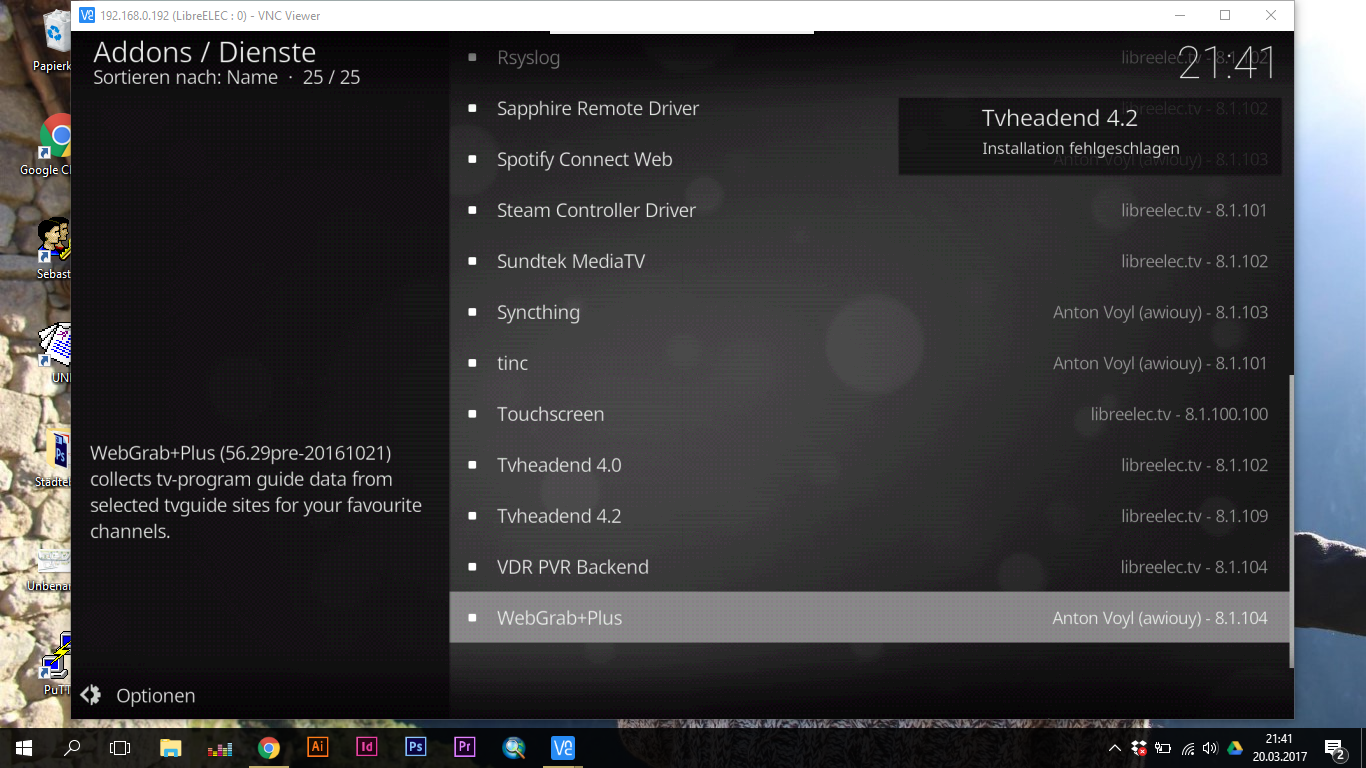Click the Kodi addon list scrollbar
The image size is (1366, 768).
pyautogui.click(x=1291, y=521)
